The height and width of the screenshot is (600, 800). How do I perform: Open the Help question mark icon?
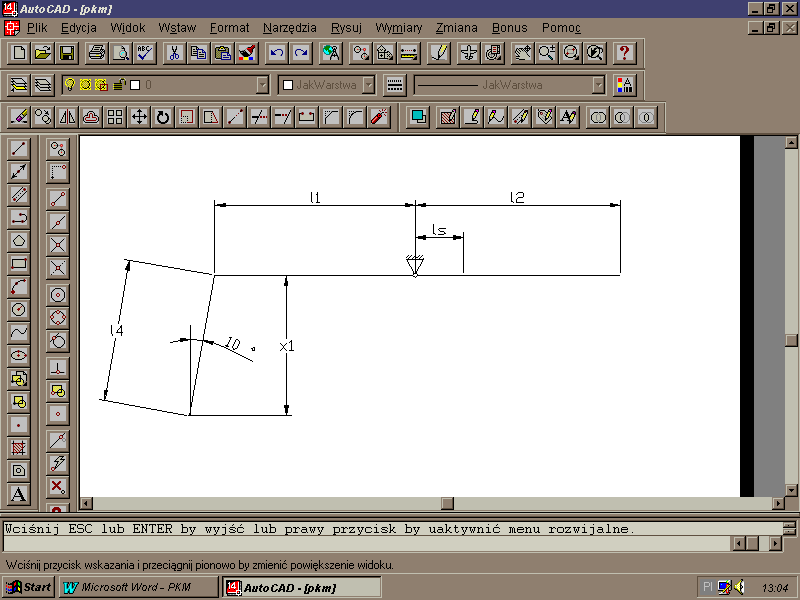tap(624, 53)
